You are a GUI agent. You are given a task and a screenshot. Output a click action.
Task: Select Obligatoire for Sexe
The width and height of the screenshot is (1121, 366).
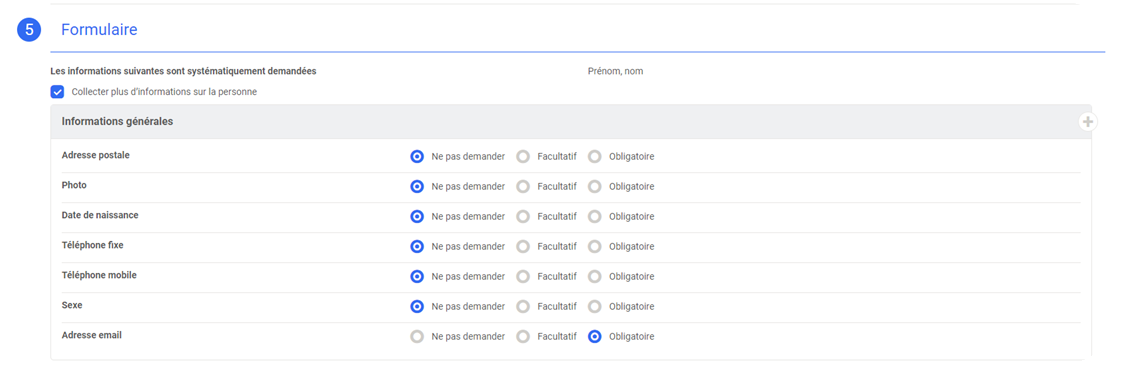click(595, 307)
